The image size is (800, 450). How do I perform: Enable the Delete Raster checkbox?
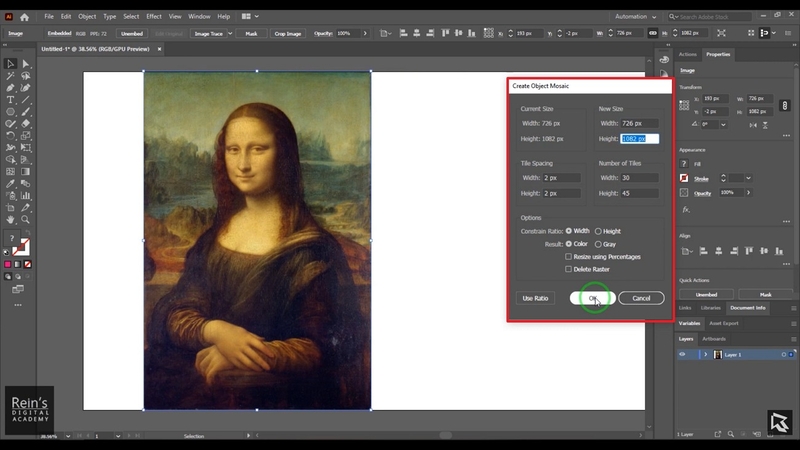coord(569,269)
